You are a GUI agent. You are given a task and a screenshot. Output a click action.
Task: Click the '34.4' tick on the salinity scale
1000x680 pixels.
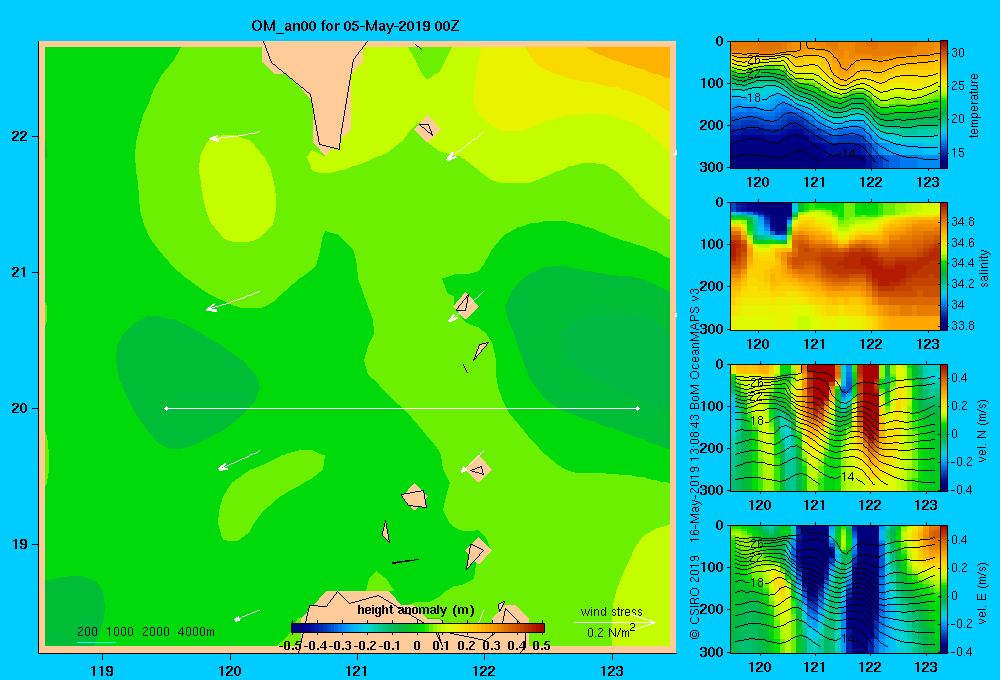[962, 263]
